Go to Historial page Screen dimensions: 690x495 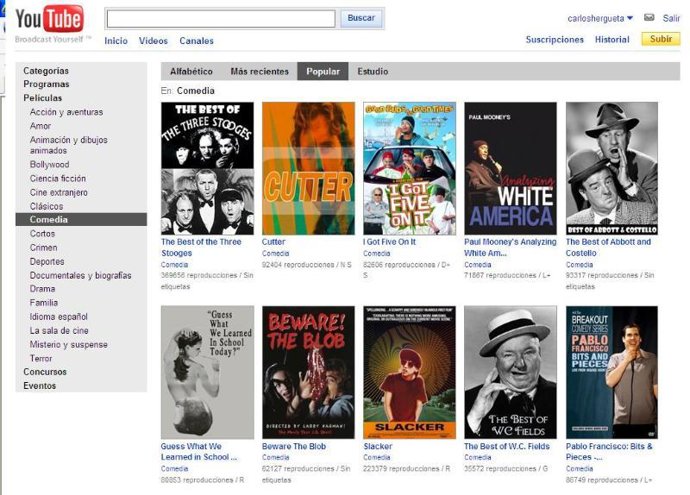pyautogui.click(x=612, y=40)
